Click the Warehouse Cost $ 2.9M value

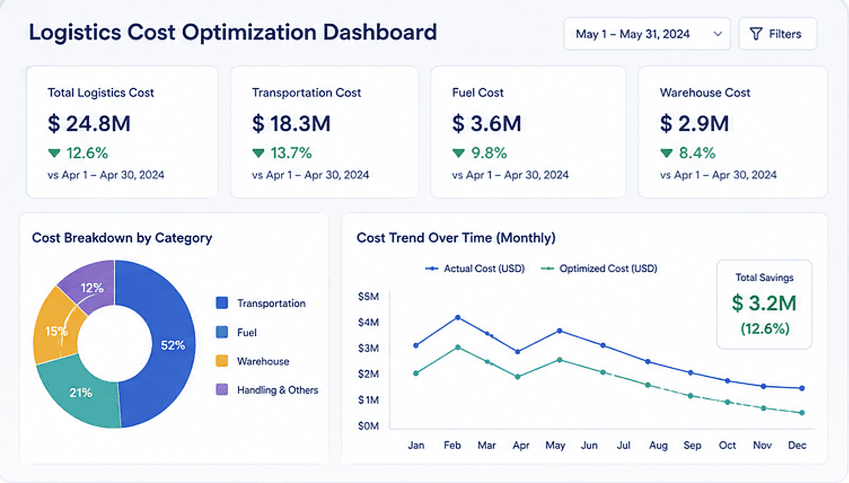[x=694, y=123]
